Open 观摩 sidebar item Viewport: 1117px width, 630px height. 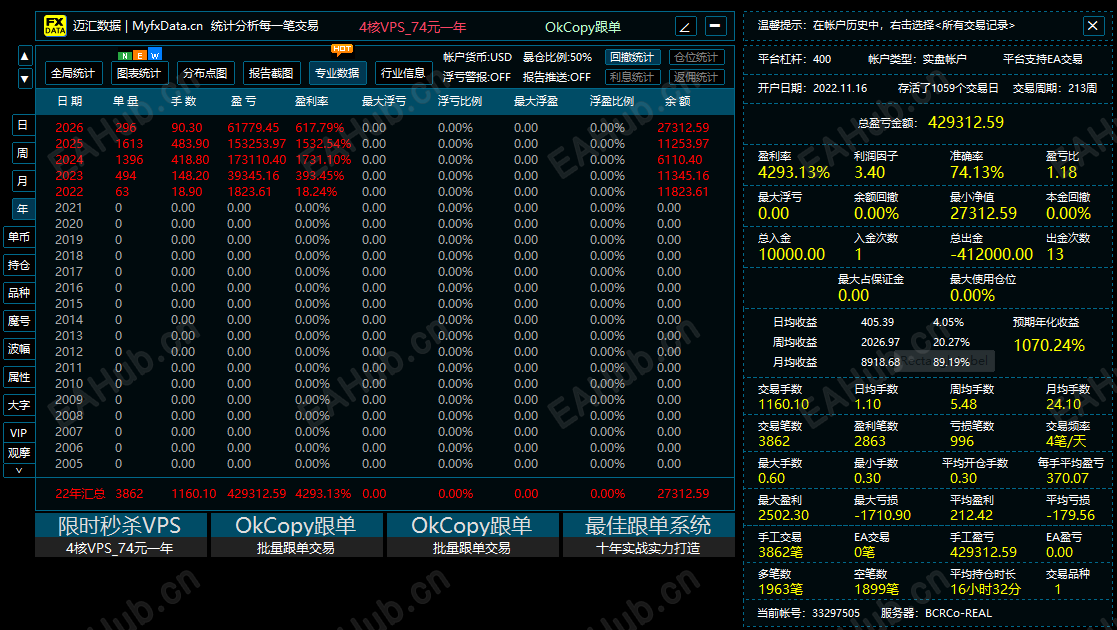[19, 453]
